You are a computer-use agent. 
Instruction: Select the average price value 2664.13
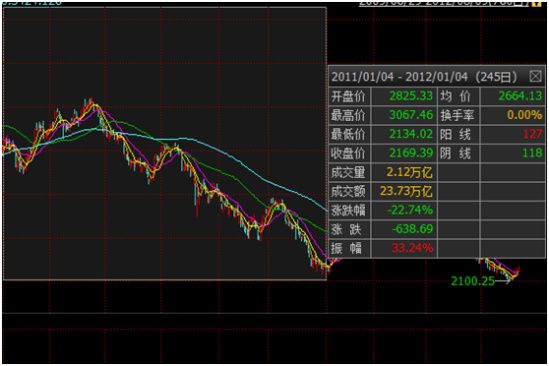(x=520, y=96)
